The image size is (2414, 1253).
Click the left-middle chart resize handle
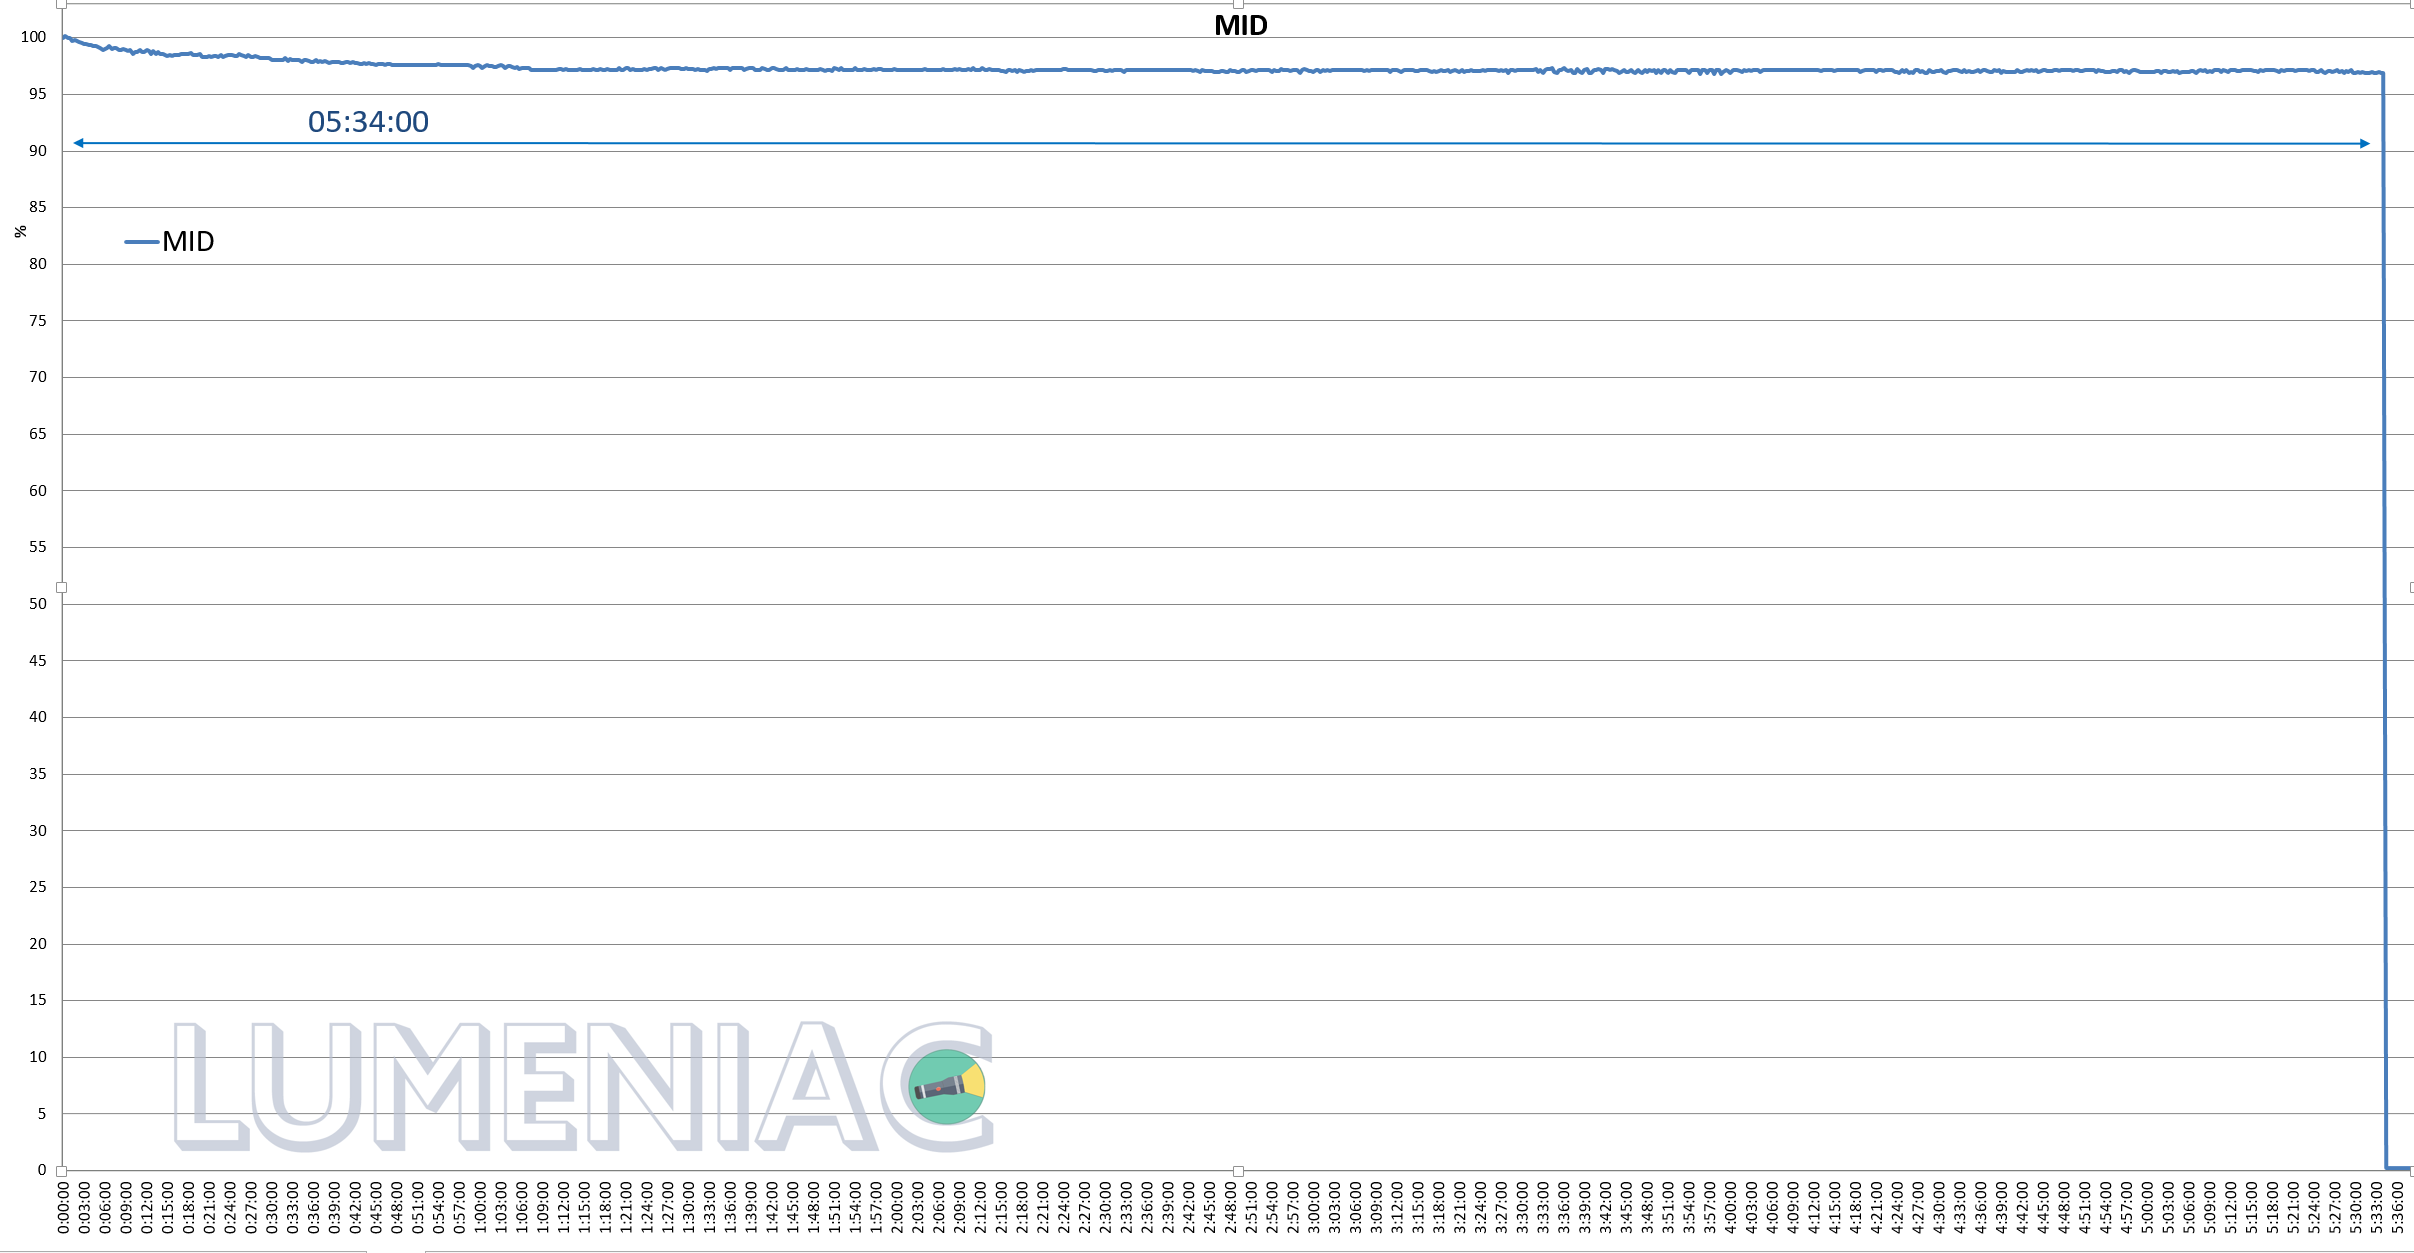pos(62,587)
